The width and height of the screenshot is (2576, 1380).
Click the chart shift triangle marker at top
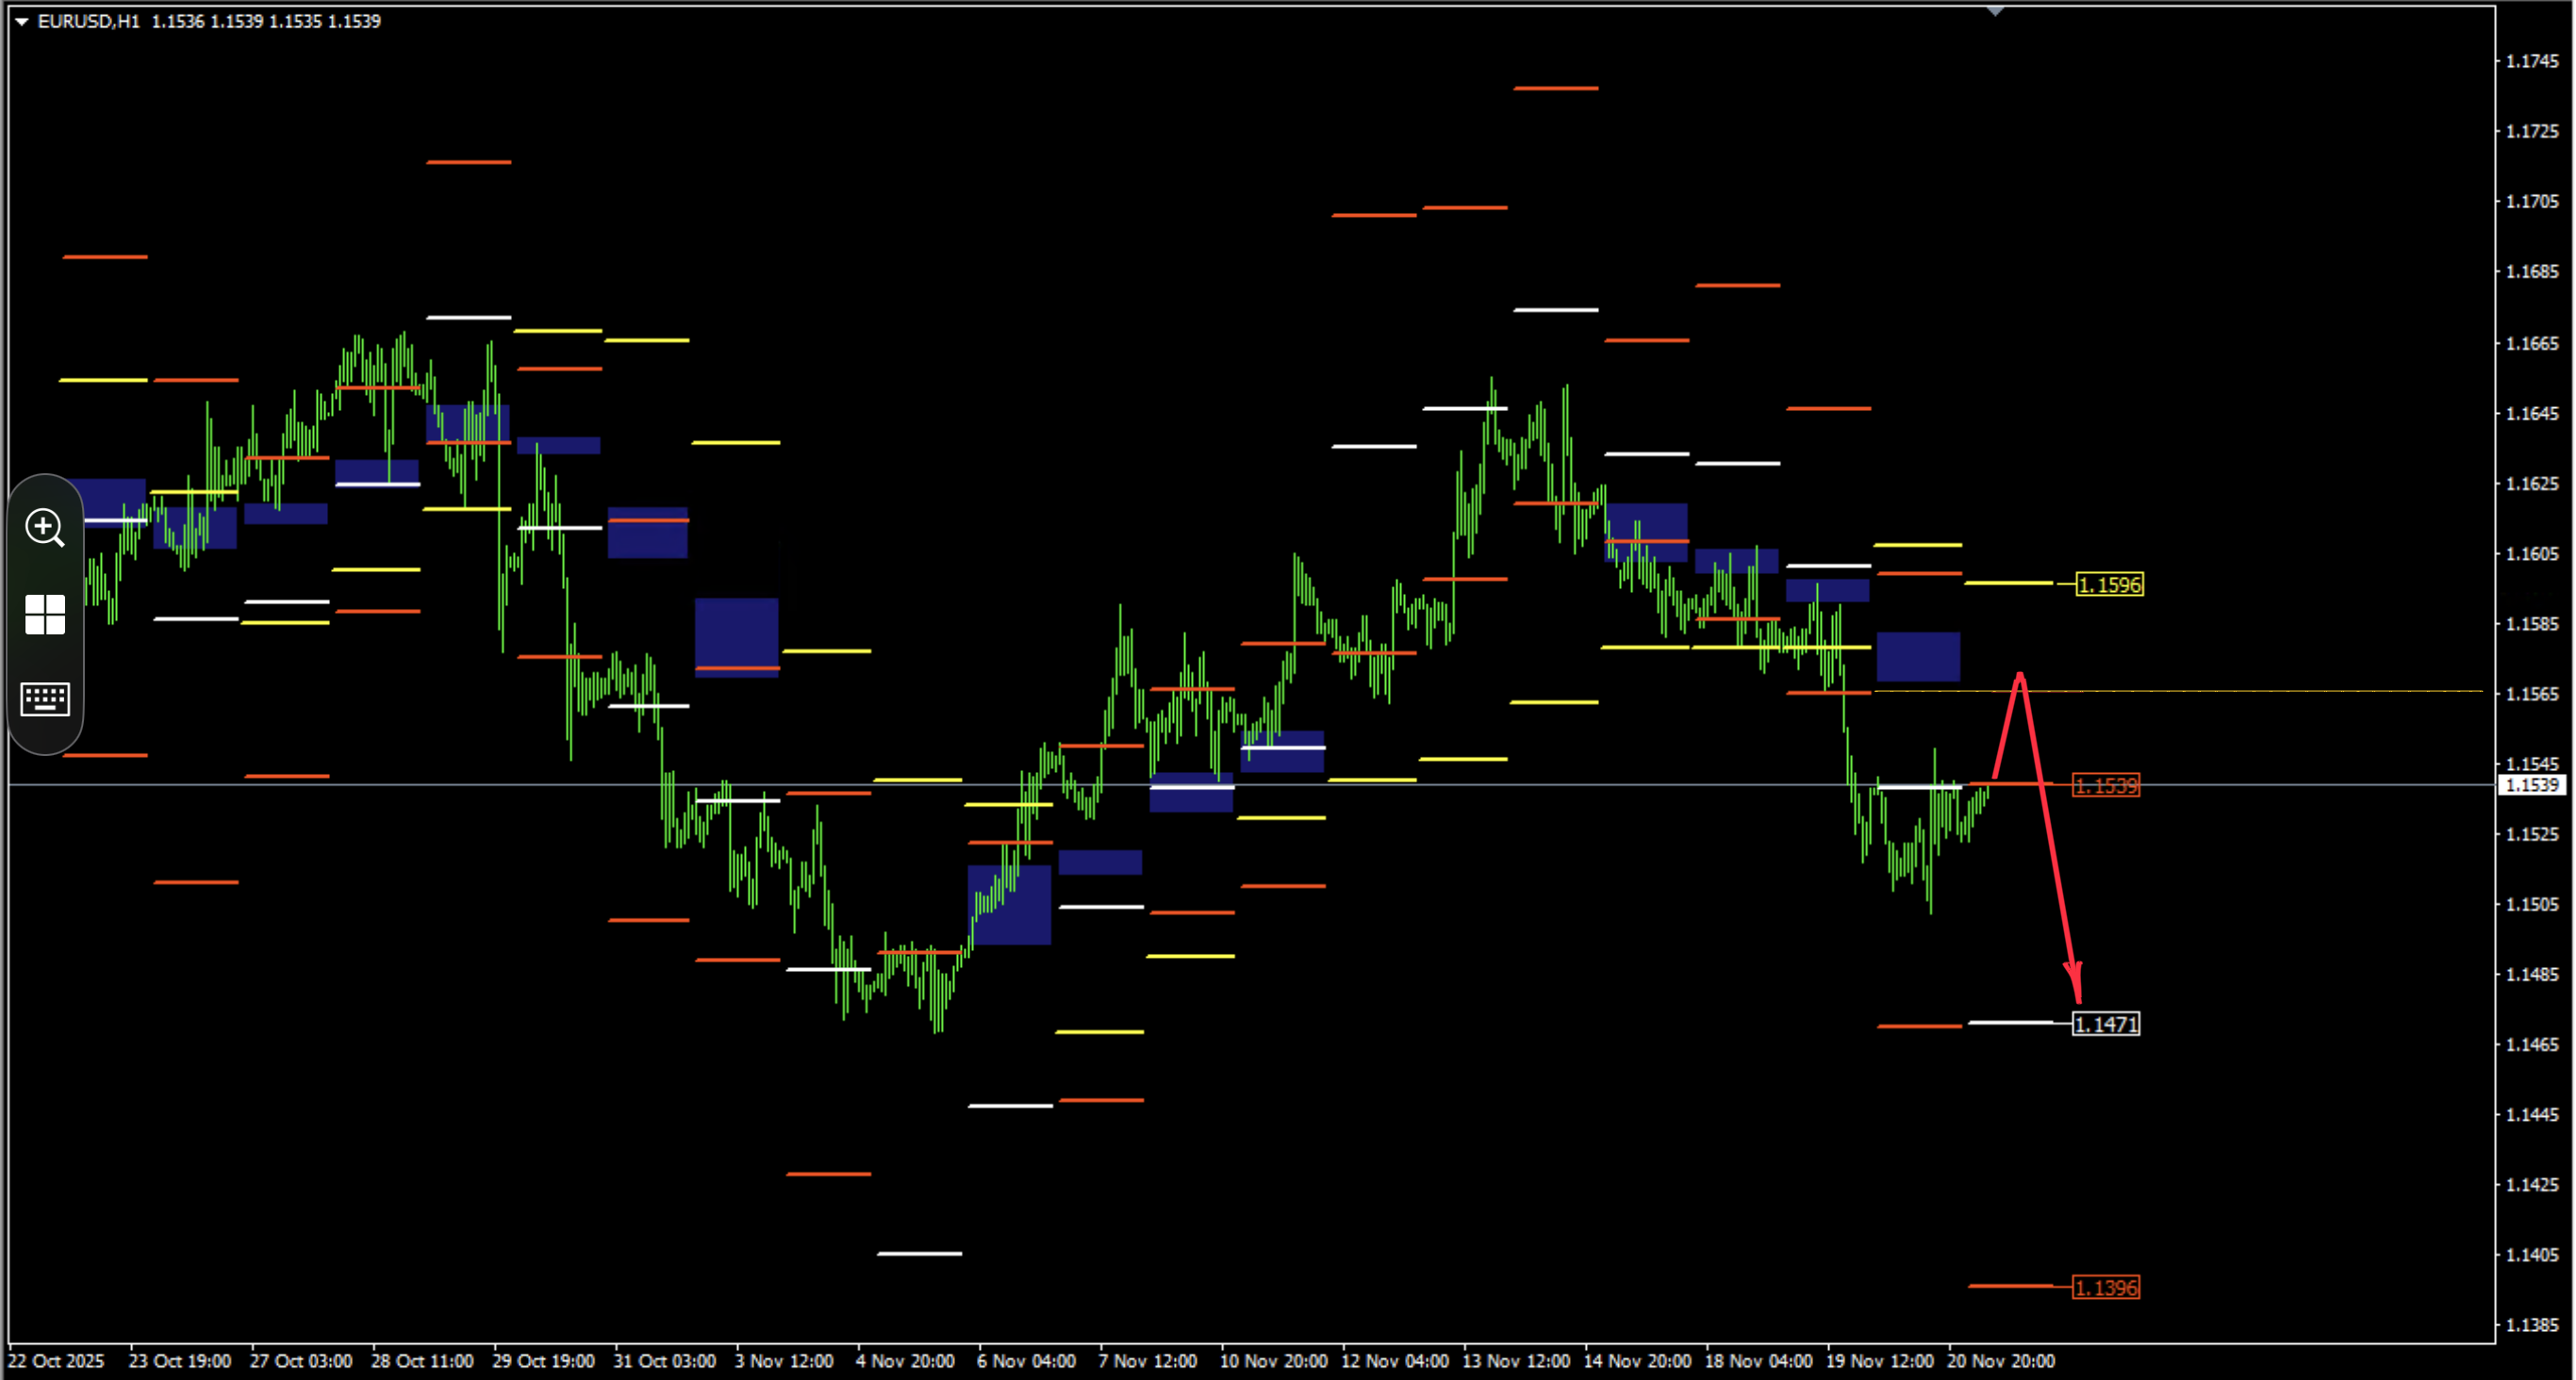(x=1995, y=11)
